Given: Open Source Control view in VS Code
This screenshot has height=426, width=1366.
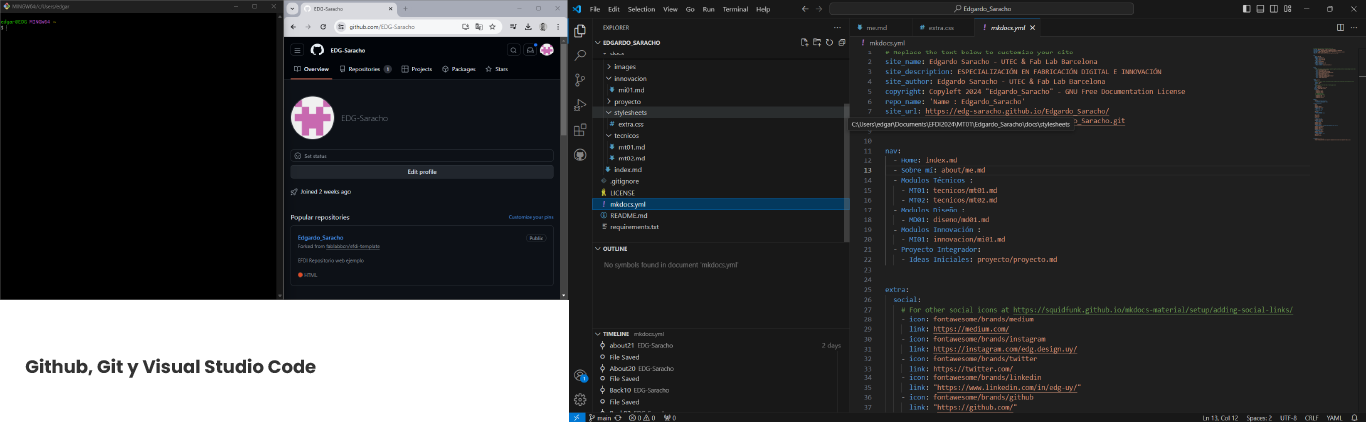Looking at the screenshot, I should point(580,80).
